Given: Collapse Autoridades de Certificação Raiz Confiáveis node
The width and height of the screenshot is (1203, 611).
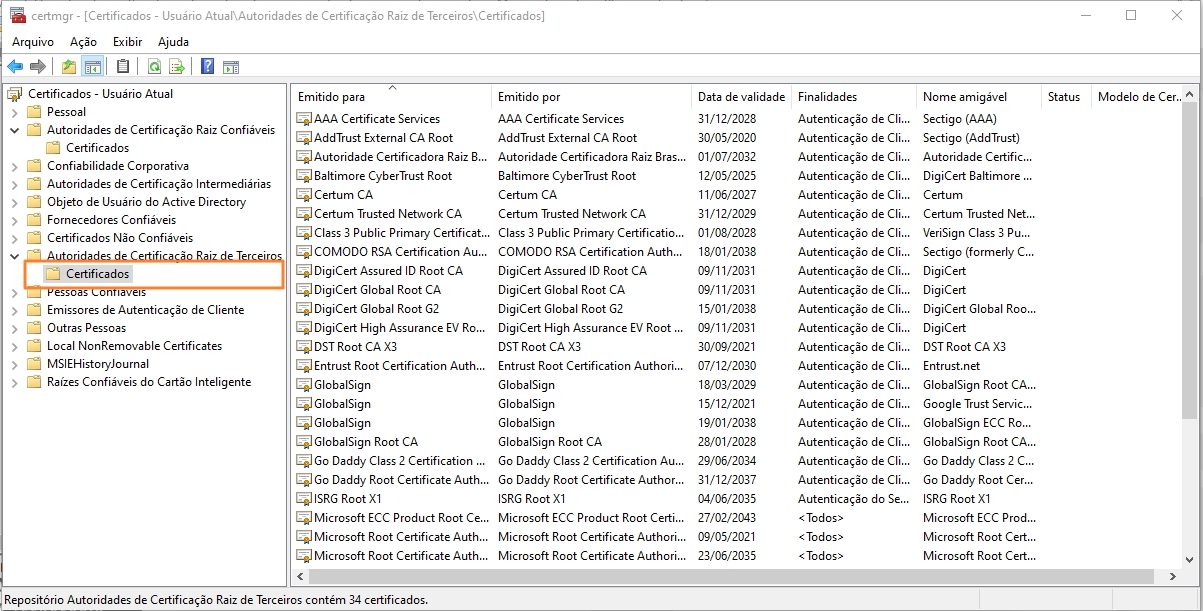Looking at the screenshot, I should pyautogui.click(x=15, y=130).
